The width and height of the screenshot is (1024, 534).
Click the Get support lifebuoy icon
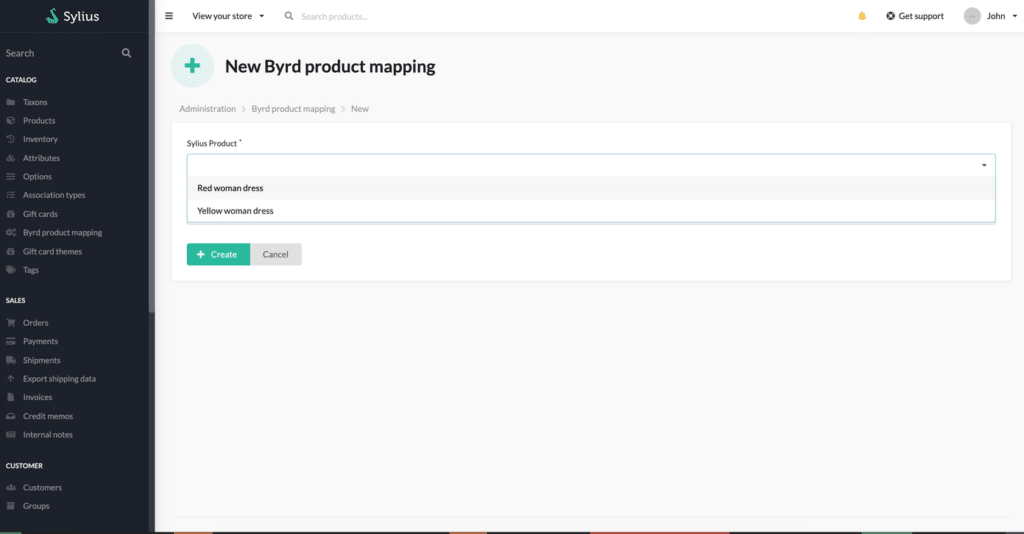[890, 16]
